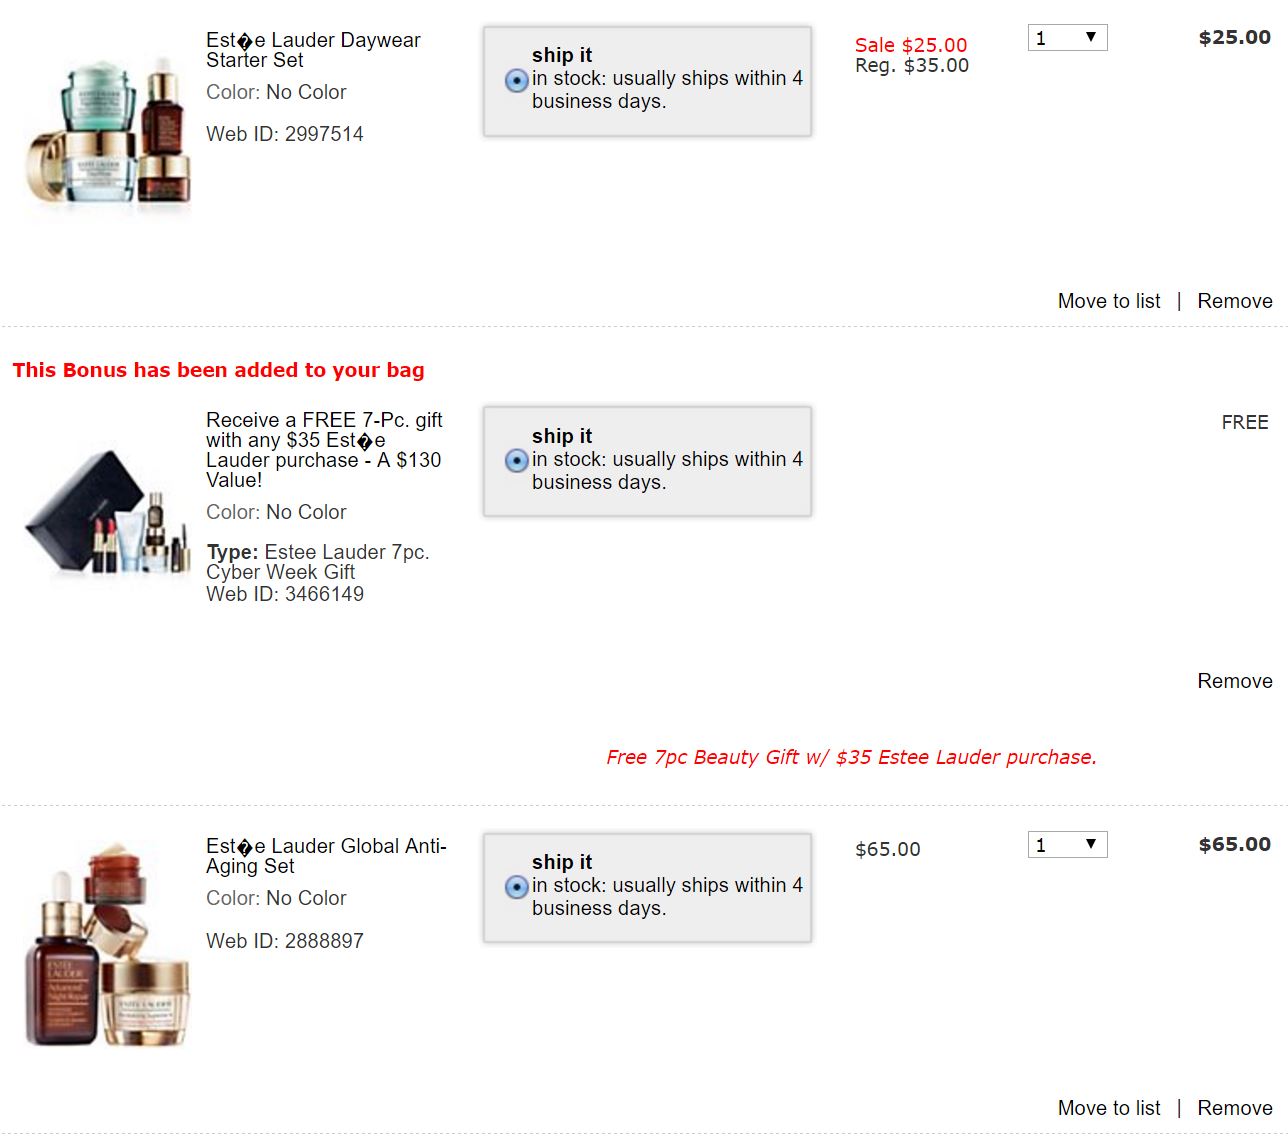Move Daywear Starter Set to list
Image resolution: width=1288 pixels, height=1147 pixels.
[x=1109, y=301]
